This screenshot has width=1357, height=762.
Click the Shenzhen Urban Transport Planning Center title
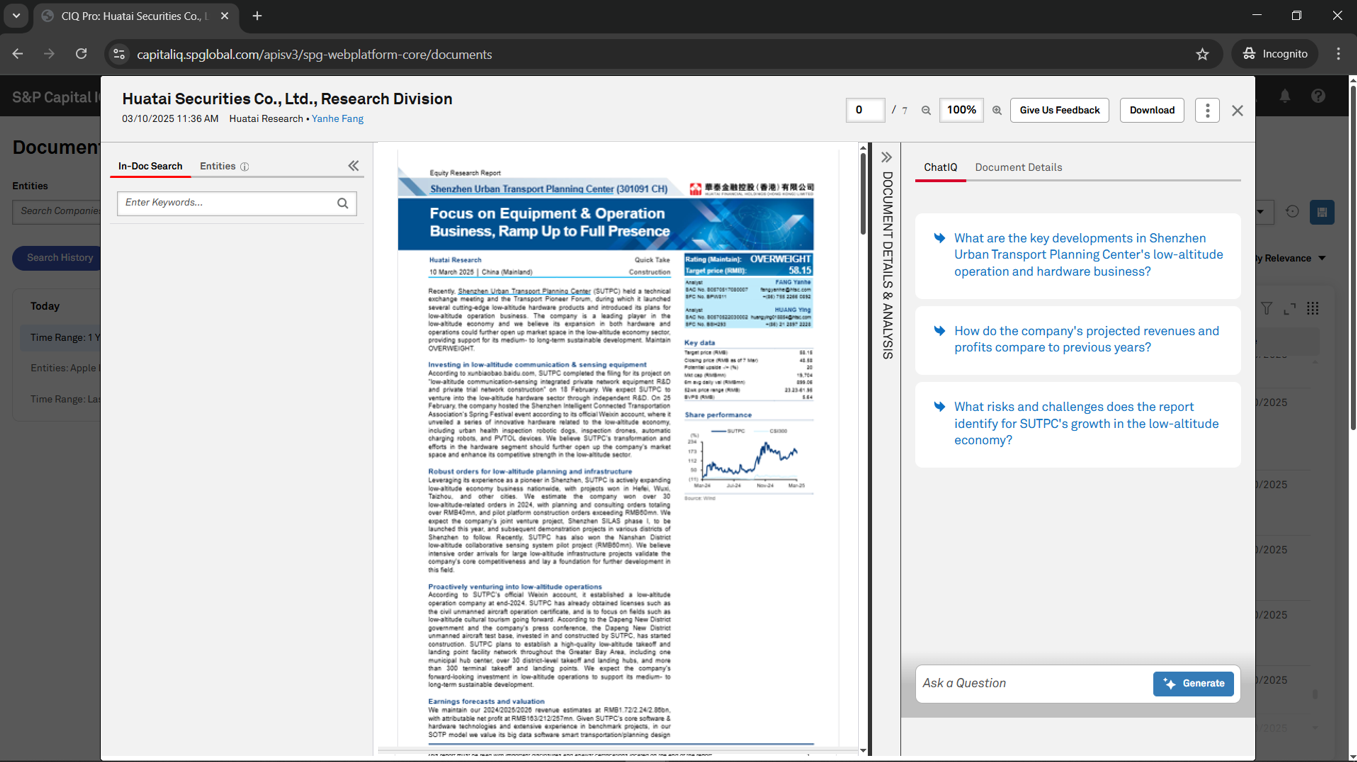point(549,188)
